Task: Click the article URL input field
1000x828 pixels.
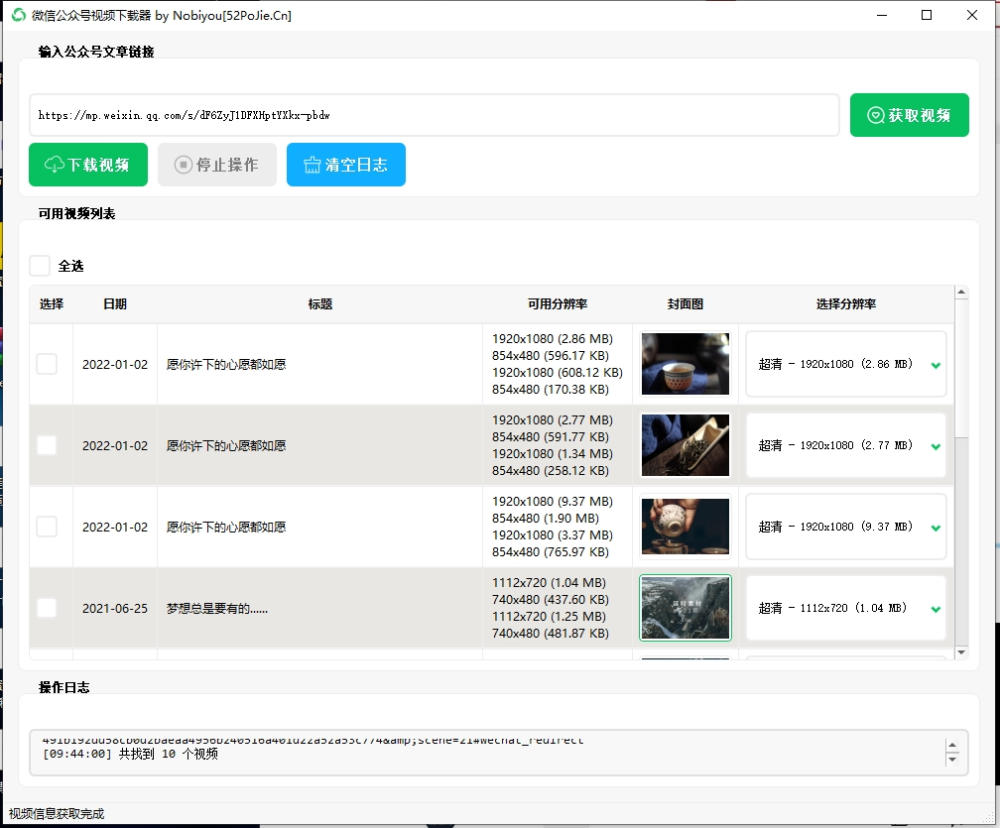Action: (x=437, y=115)
